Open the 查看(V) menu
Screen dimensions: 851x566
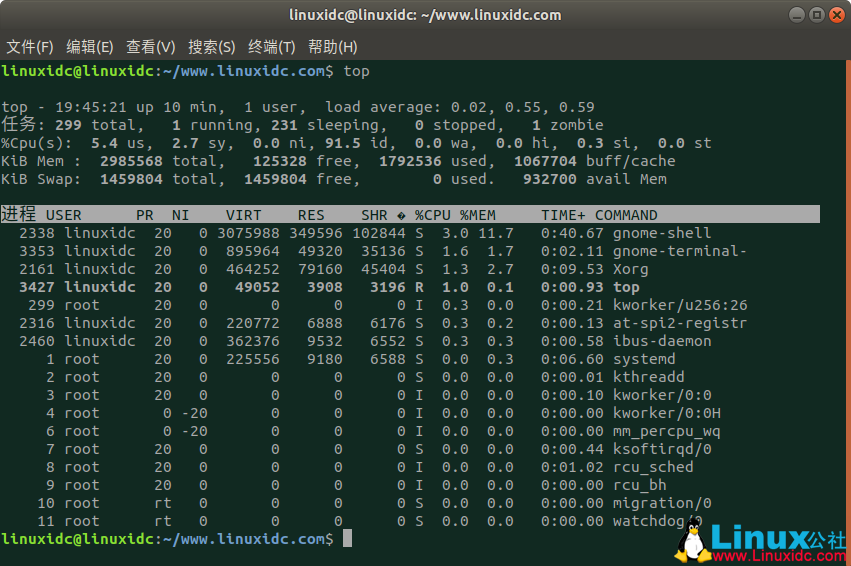tap(150, 47)
